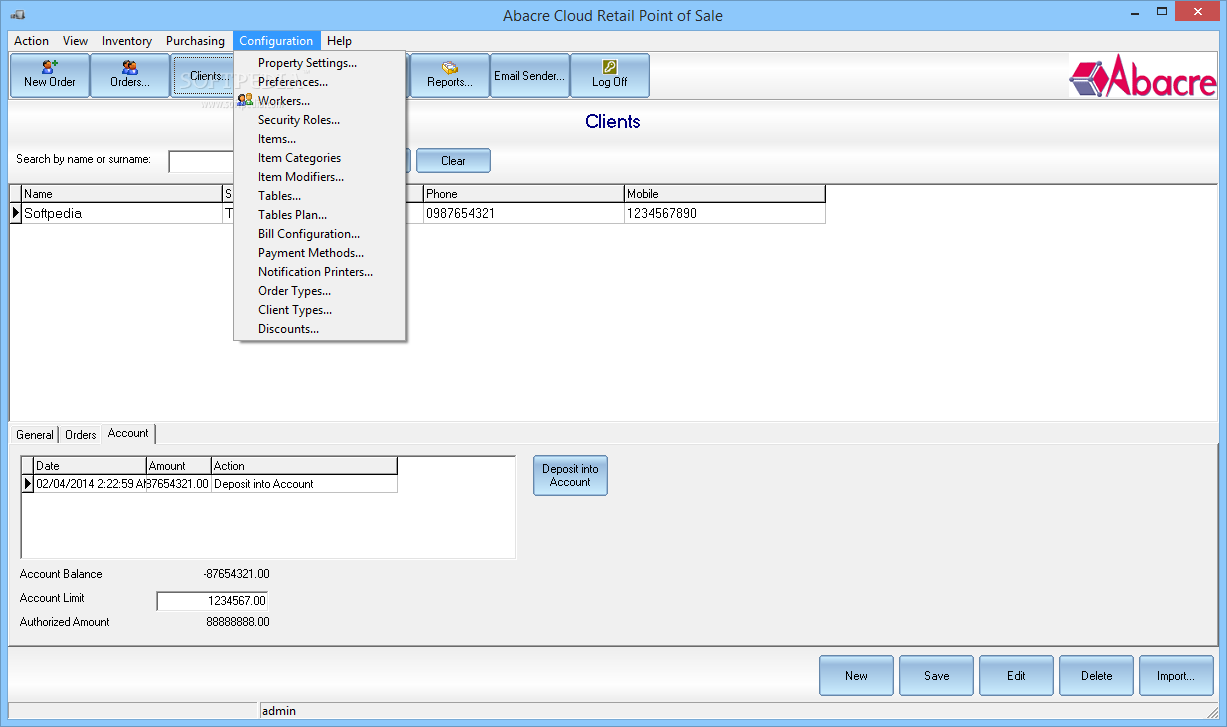Select Security Roles menu entry
The height and width of the screenshot is (727, 1227).
click(x=320, y=120)
